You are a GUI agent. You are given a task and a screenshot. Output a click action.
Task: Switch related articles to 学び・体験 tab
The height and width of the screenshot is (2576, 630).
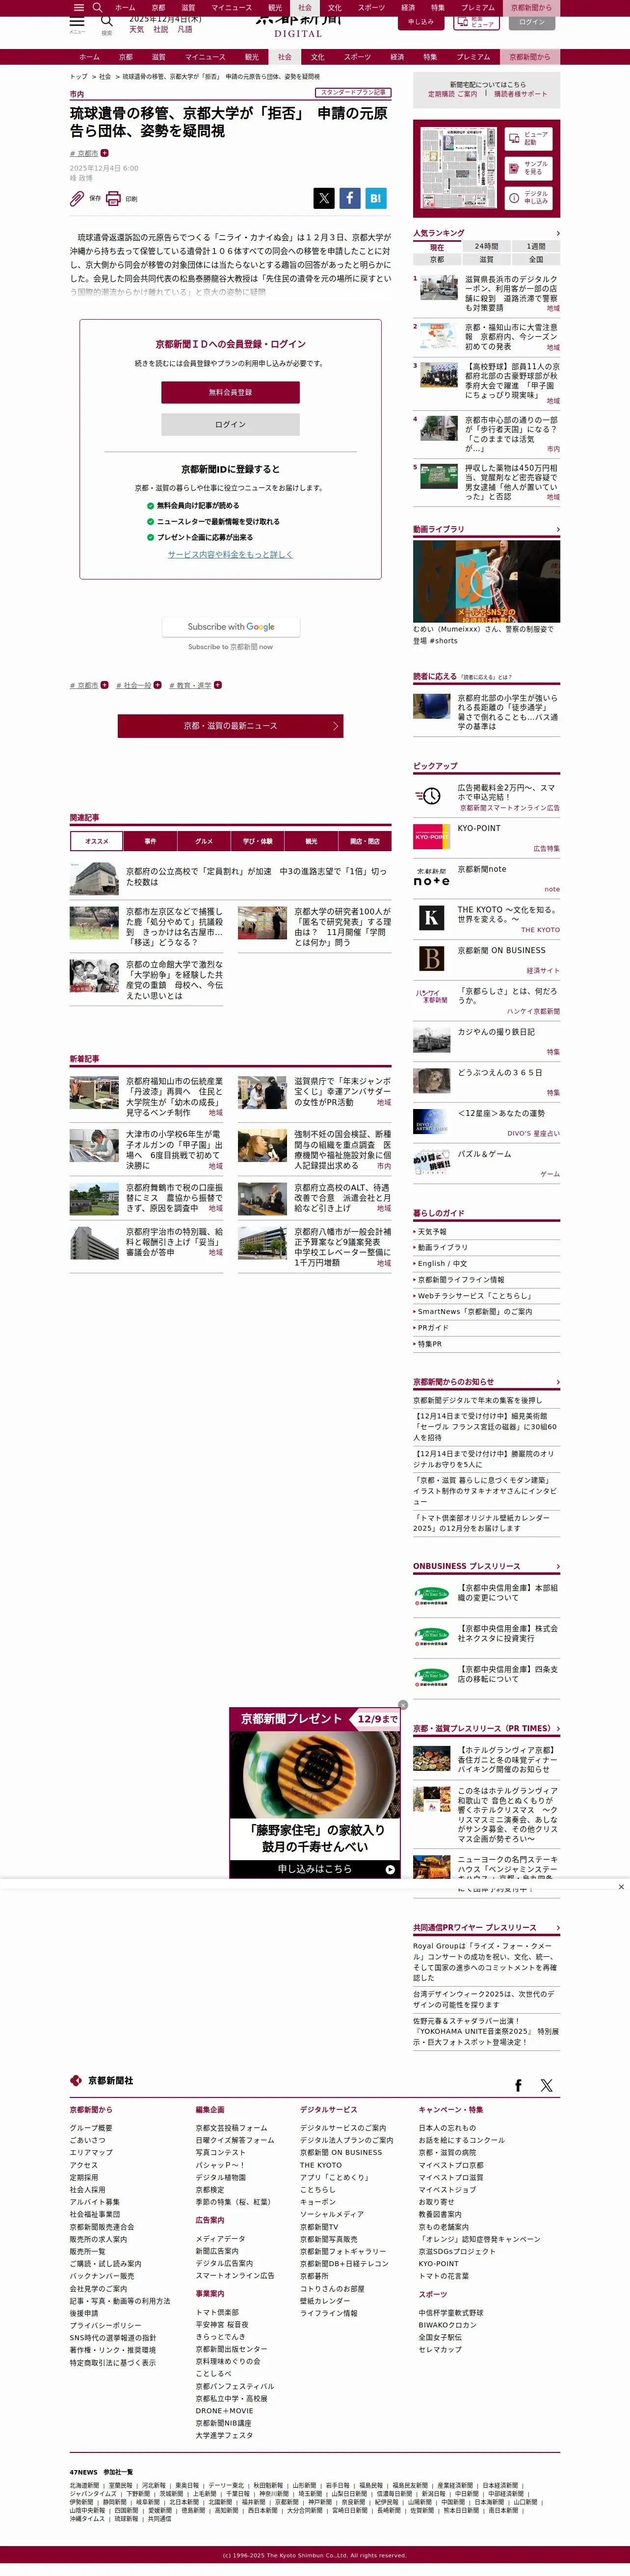click(257, 841)
